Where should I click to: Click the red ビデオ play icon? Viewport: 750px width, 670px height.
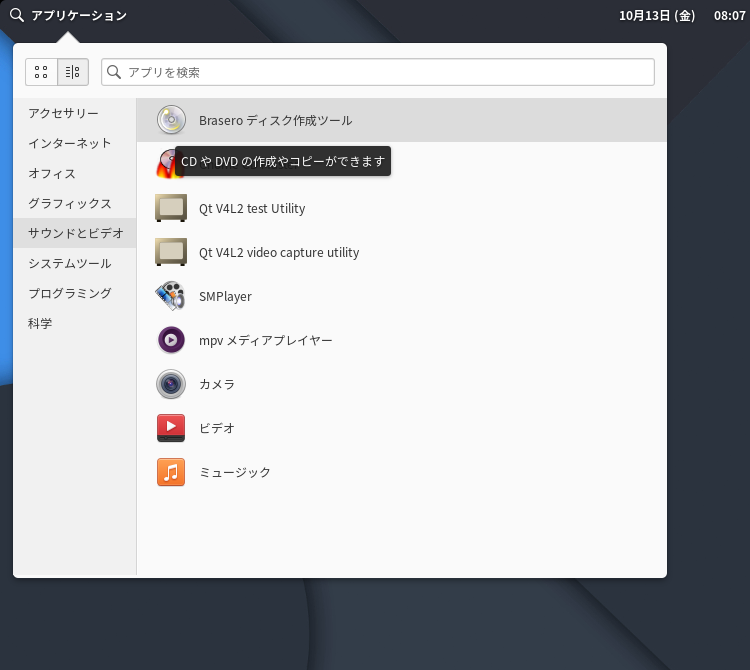click(x=171, y=428)
